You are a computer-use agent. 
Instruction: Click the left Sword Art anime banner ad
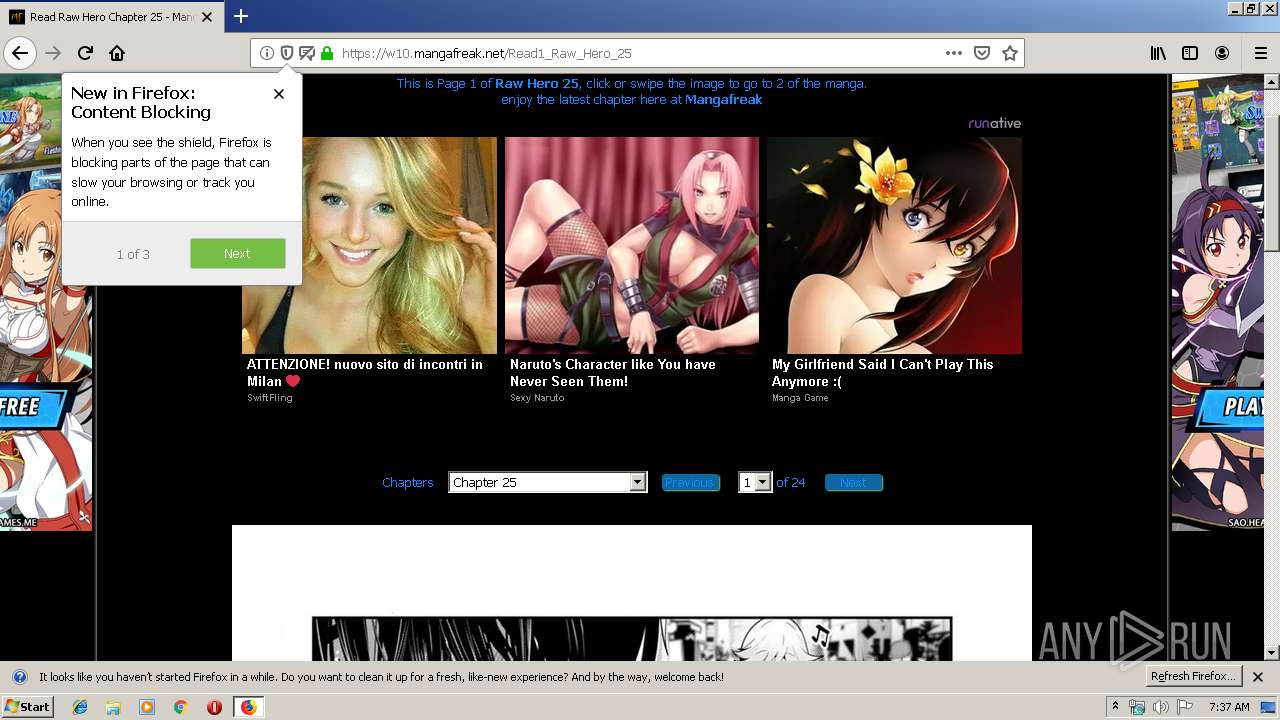pos(46,302)
